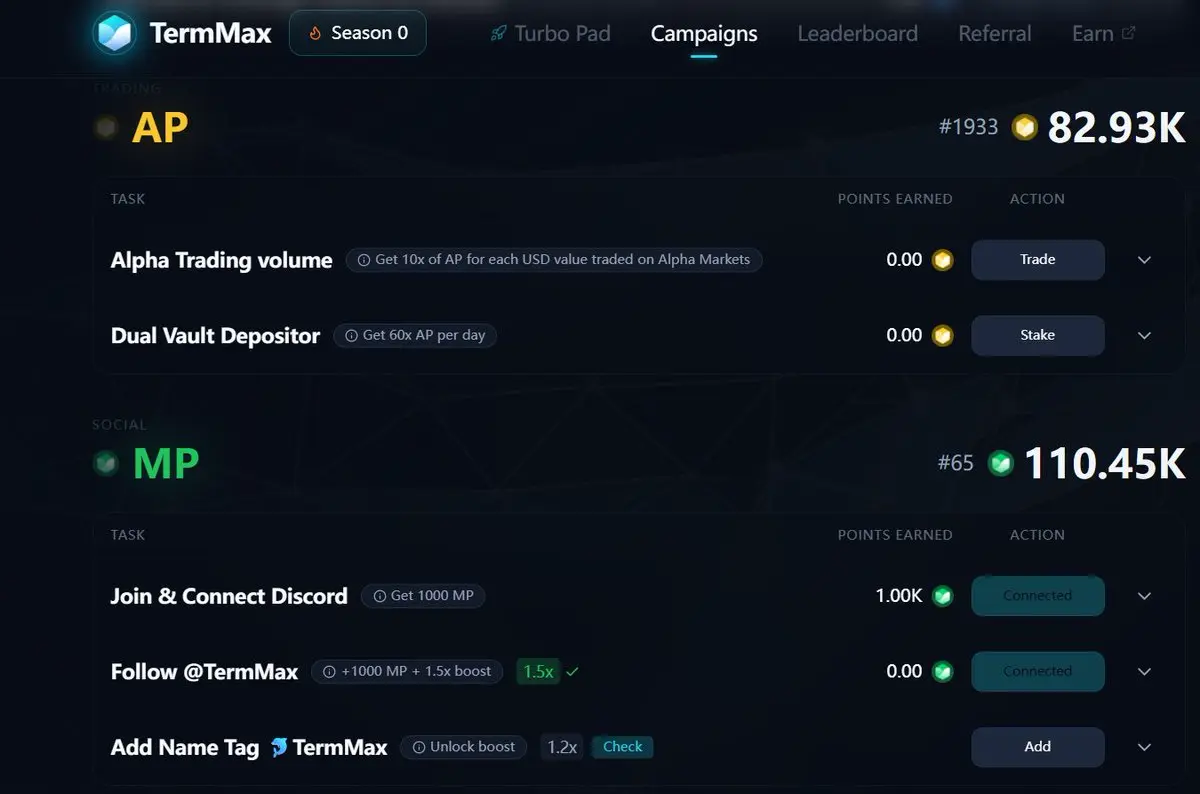Screen dimensions: 1200x794
Task: Click the Connected button in the Follow @TermMax row
Action: [1038, 672]
